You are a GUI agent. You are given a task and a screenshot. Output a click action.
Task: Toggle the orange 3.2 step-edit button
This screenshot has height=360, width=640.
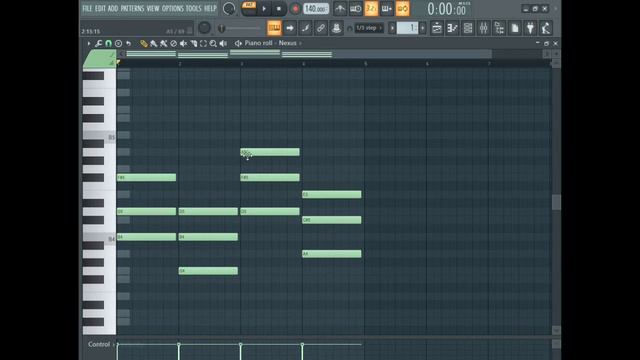(x=371, y=9)
